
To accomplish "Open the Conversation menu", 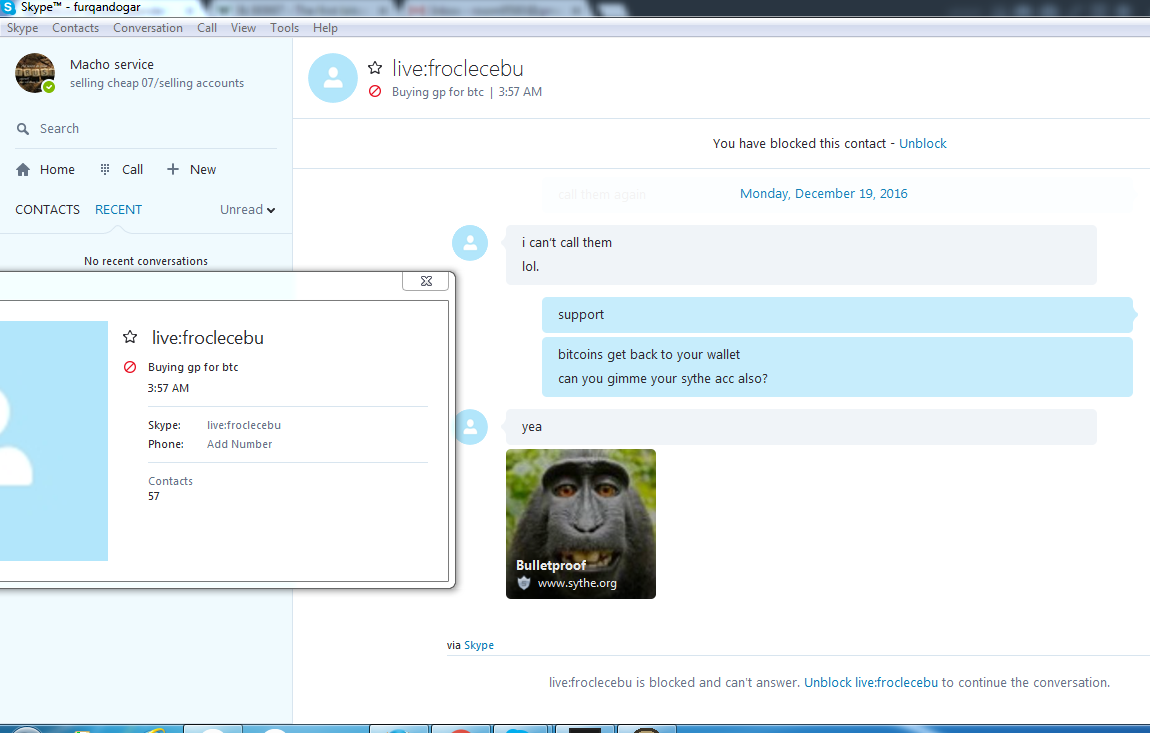I will click(x=147, y=28).
